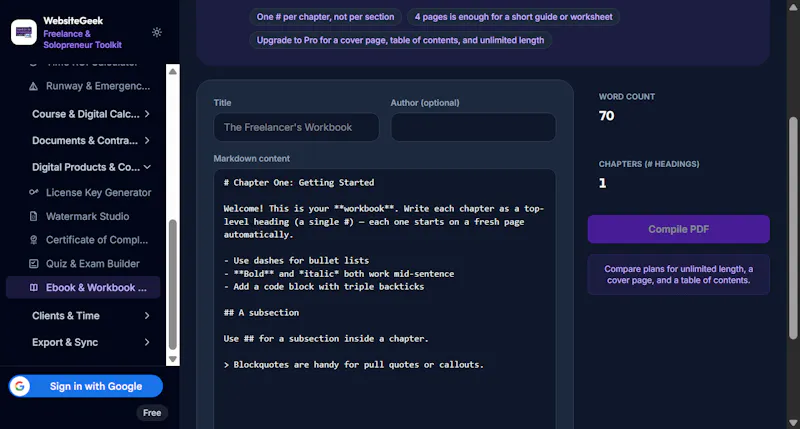Expand Export & Sync section
This screenshot has height=429, width=800.
pyautogui.click(x=90, y=342)
